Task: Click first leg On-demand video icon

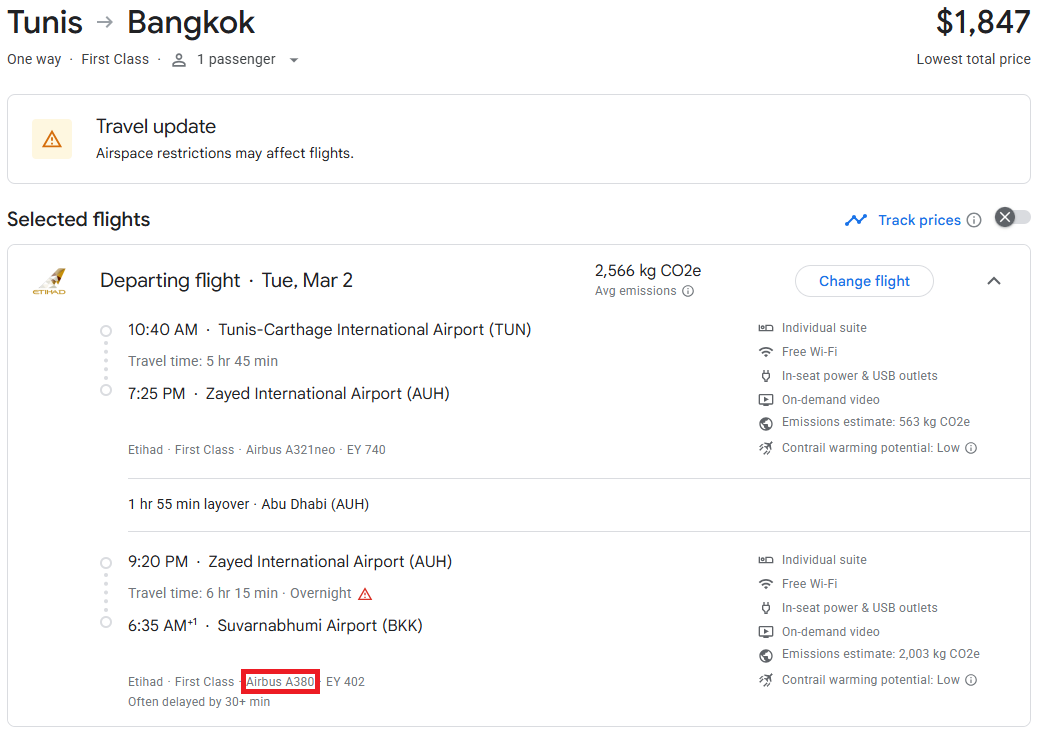Action: pos(765,399)
